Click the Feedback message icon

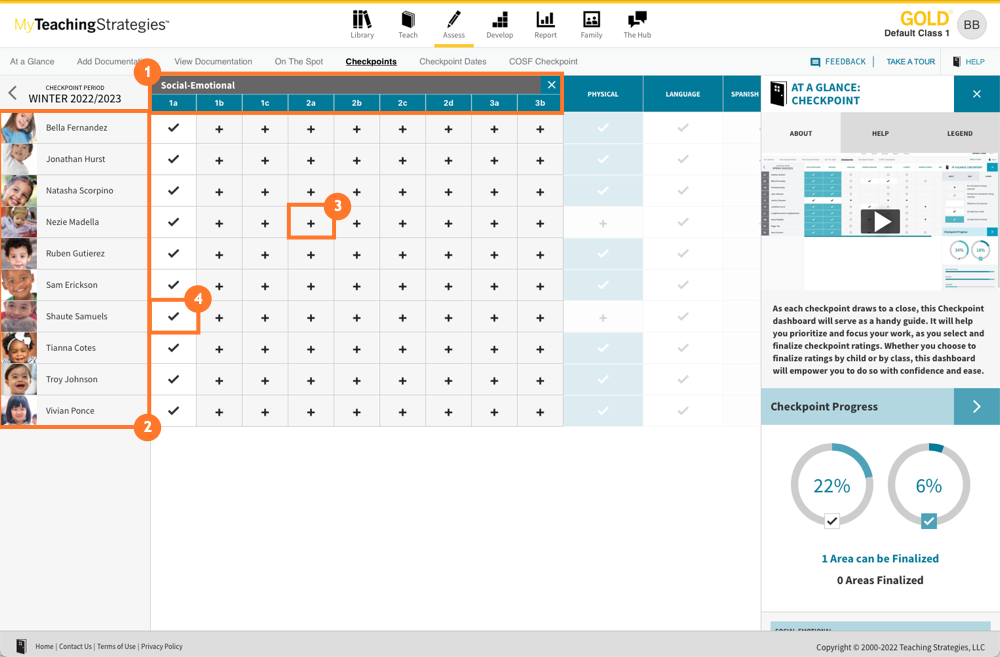816,62
